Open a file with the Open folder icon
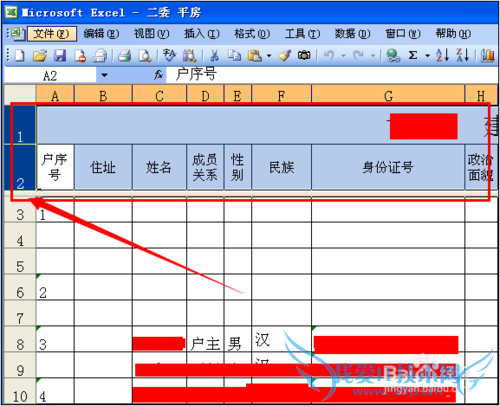This screenshot has height=406, width=500. [40, 55]
